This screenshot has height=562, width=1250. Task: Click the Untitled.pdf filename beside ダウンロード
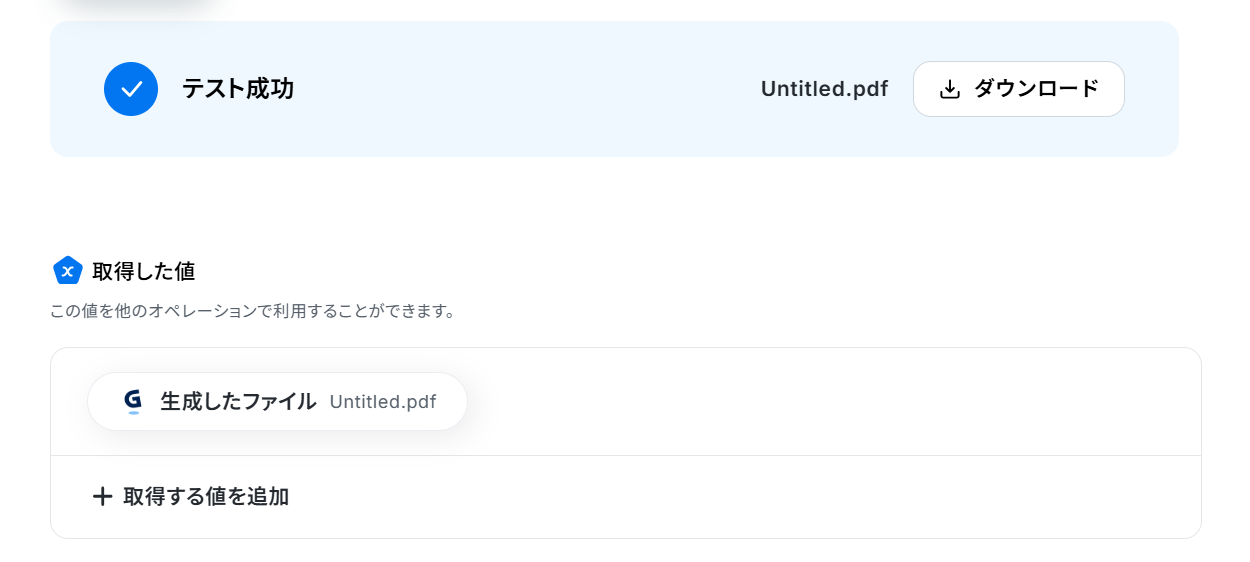click(824, 89)
